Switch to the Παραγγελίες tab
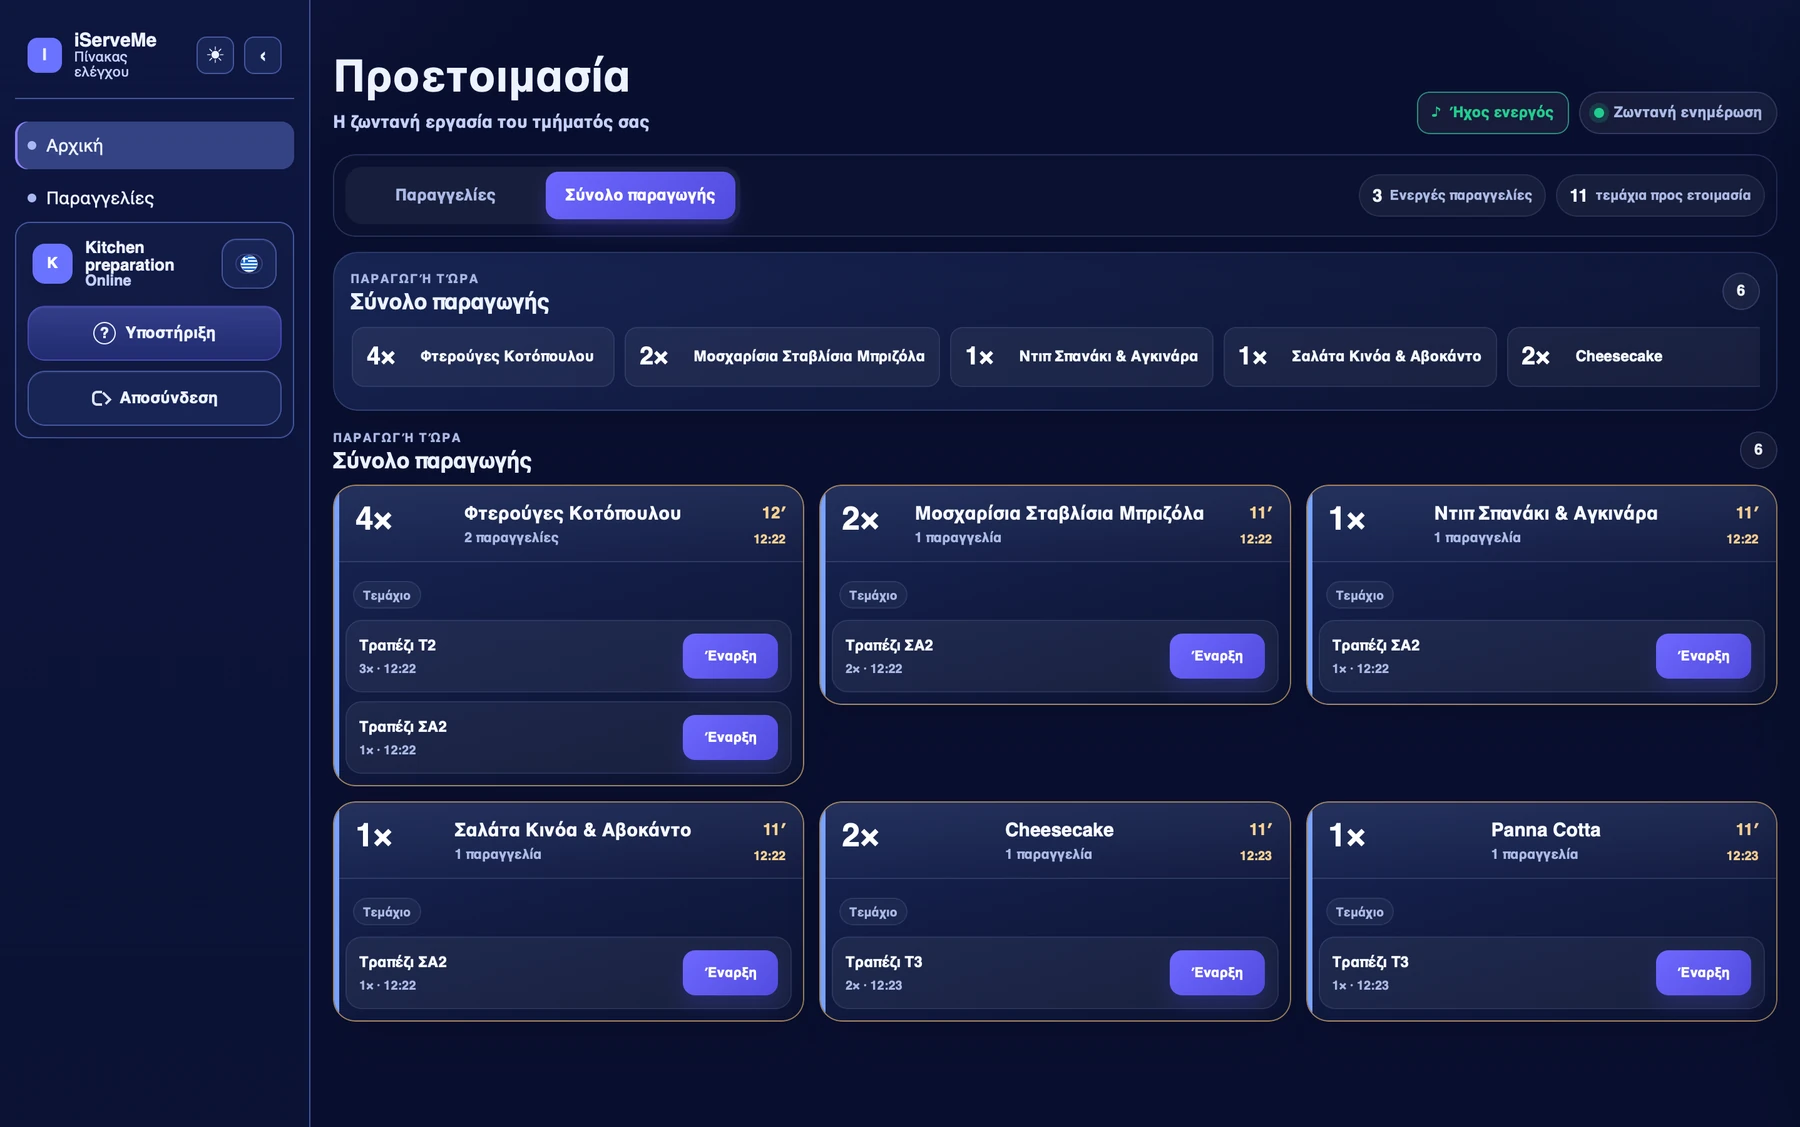 (x=445, y=195)
